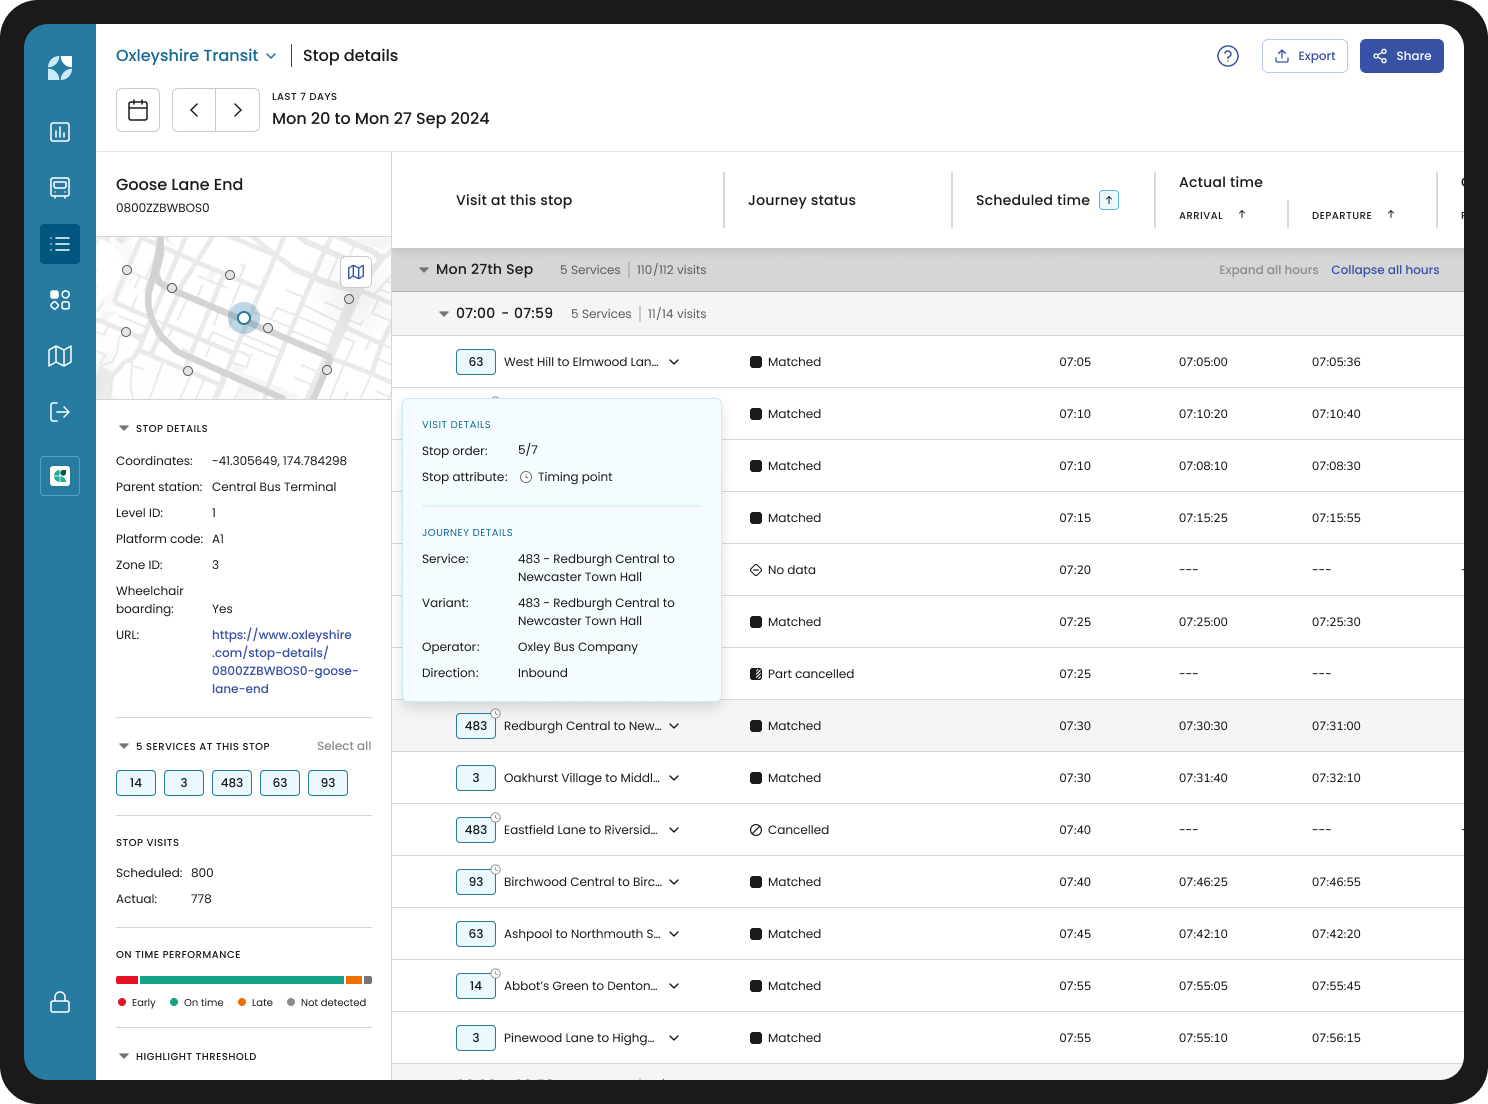Click the Cancelled status icon in the 07:40 row
Image resolution: width=1488 pixels, height=1104 pixels.
pos(756,830)
